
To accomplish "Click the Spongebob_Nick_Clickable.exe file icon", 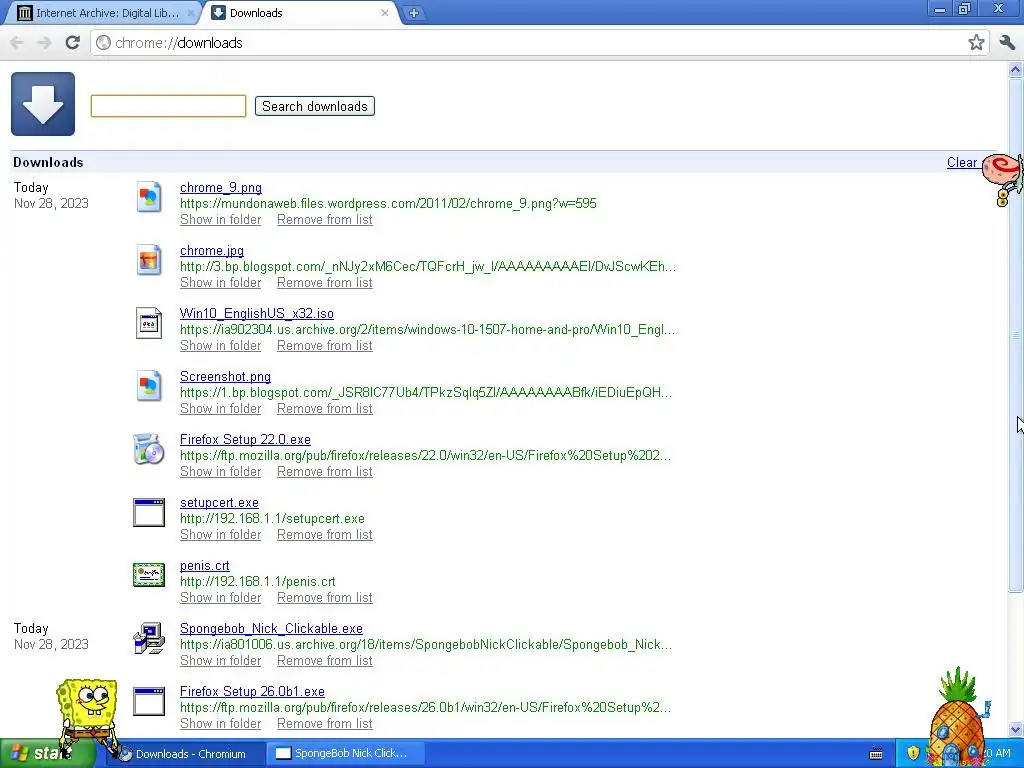I will click(149, 638).
